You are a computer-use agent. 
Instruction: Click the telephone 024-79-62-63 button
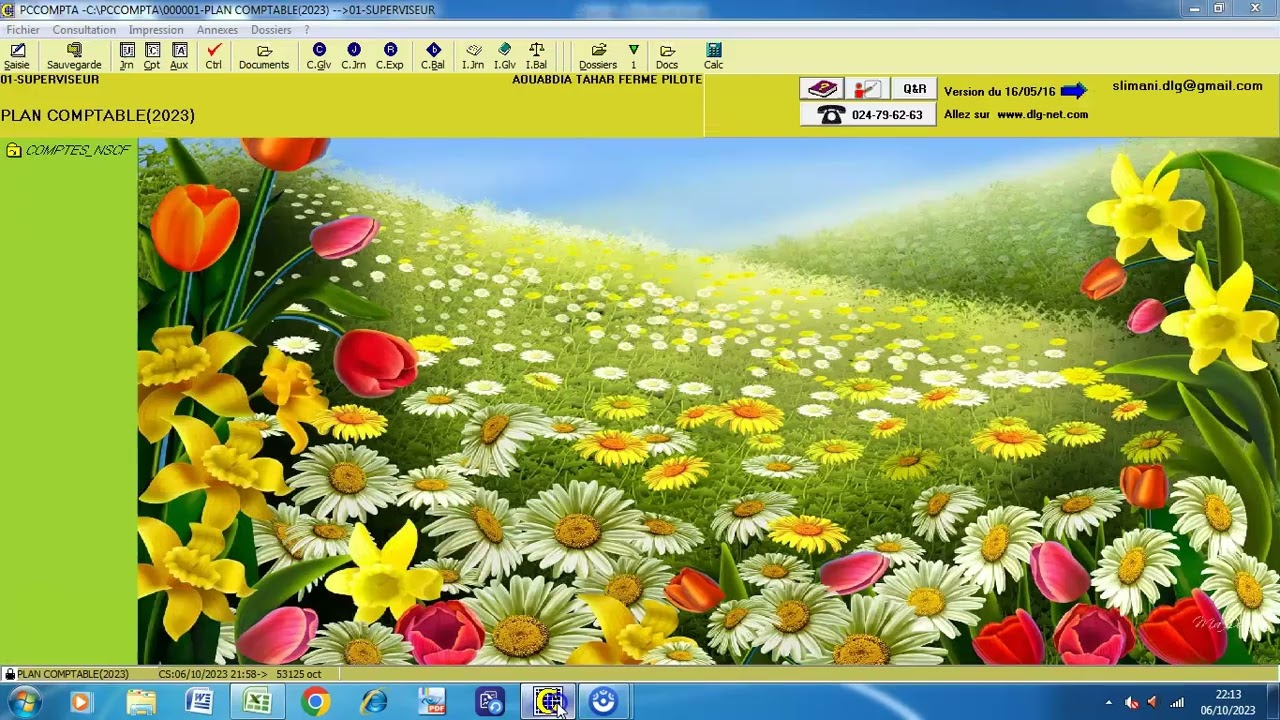pos(868,115)
